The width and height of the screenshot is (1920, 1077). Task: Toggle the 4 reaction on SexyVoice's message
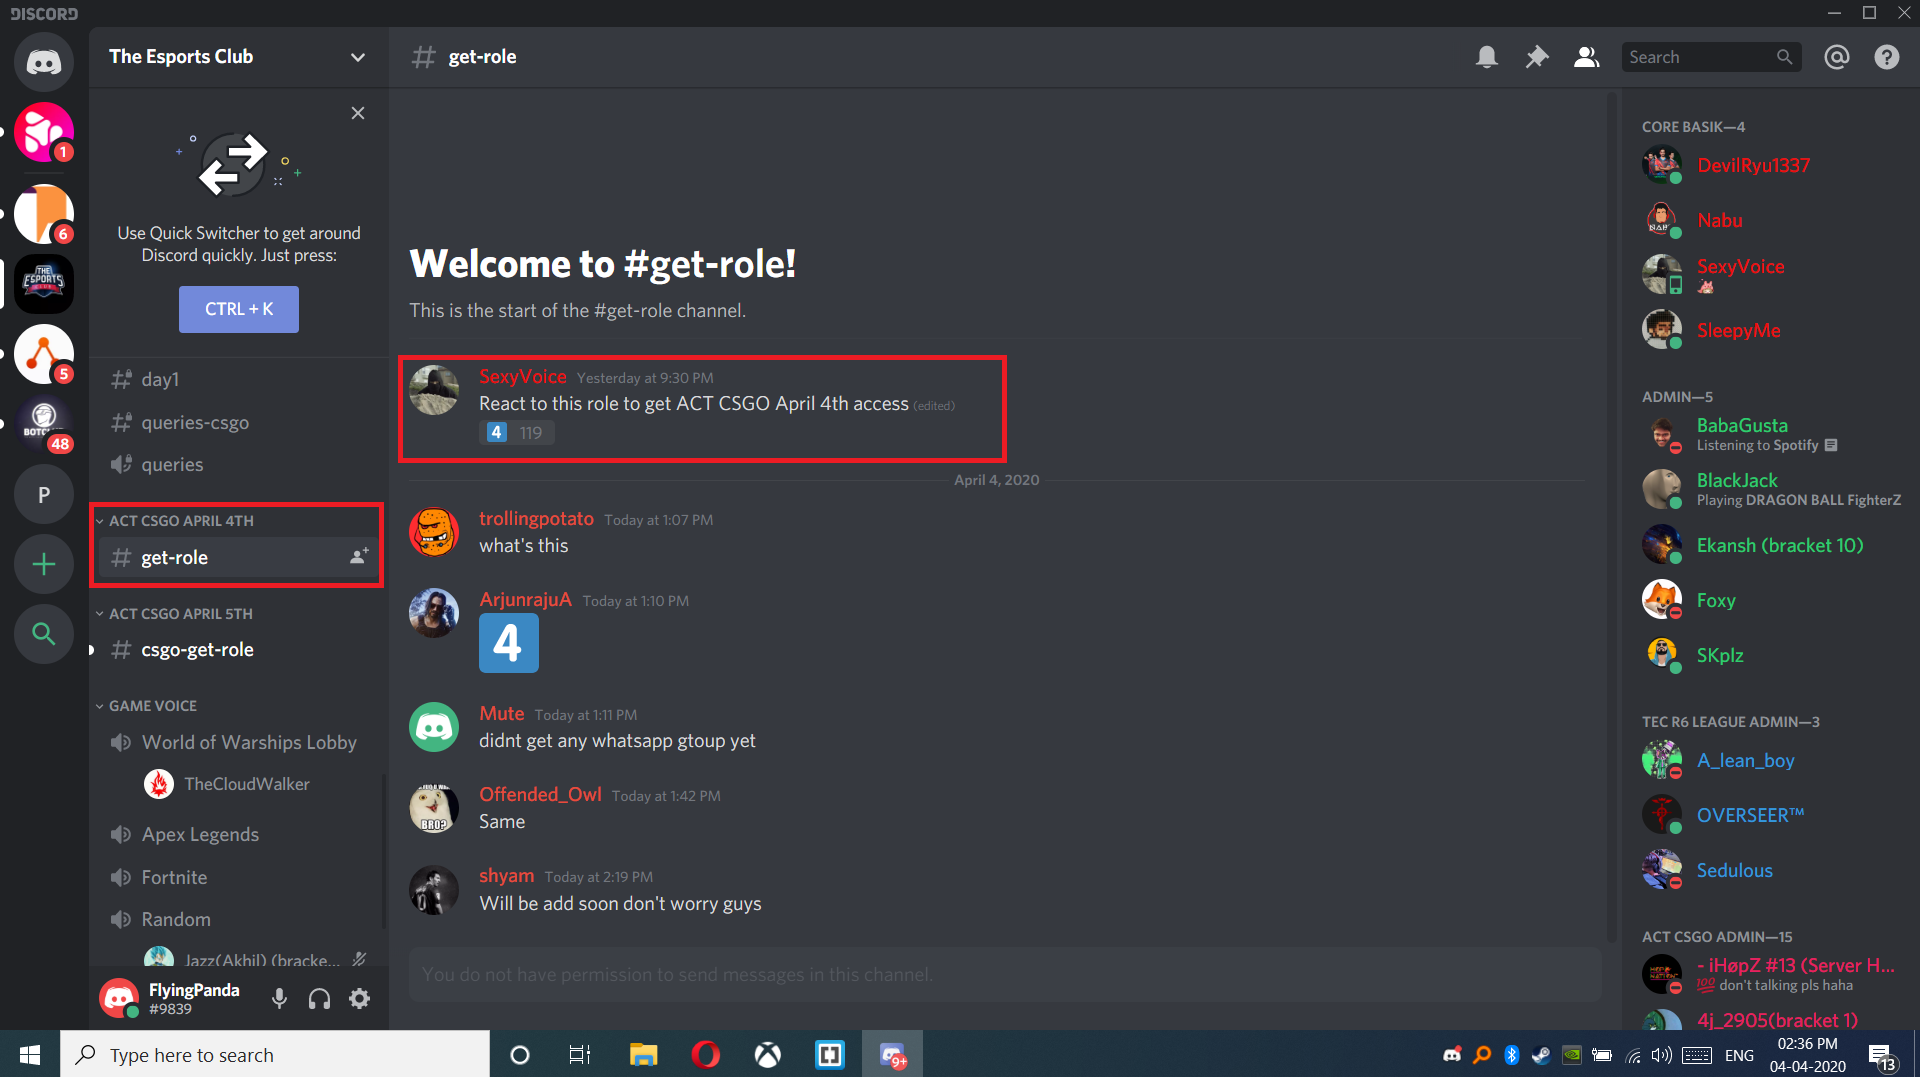click(x=517, y=432)
